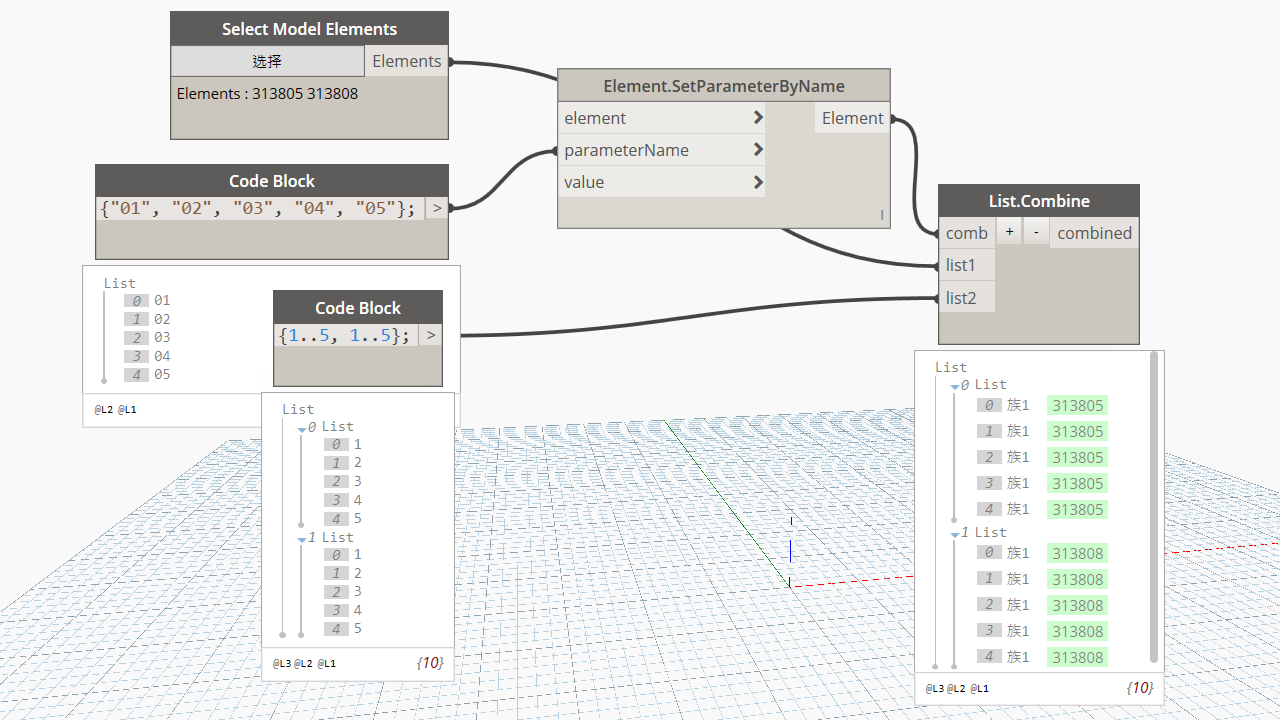Select the list2 input port
Viewport: 1280px width, 720px height.
coord(967,297)
